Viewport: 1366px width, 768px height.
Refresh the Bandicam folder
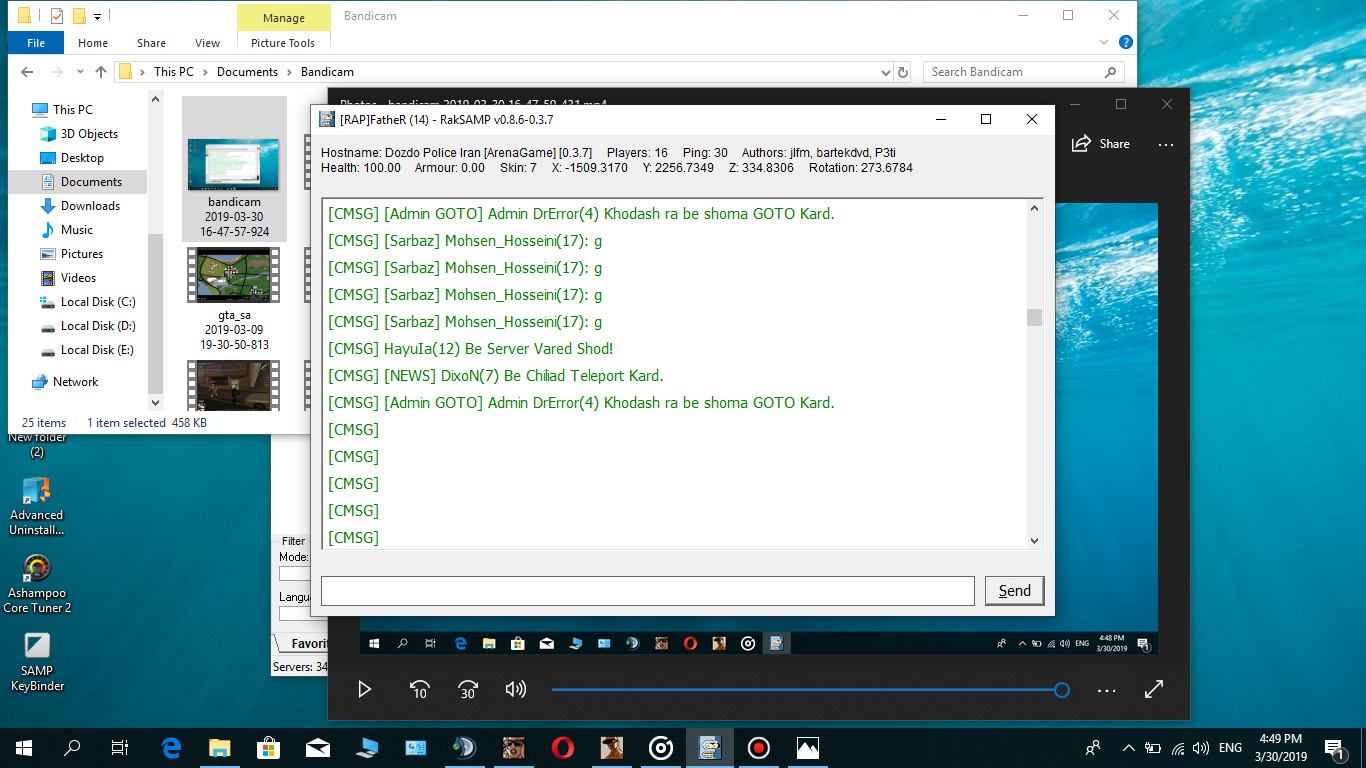click(903, 72)
